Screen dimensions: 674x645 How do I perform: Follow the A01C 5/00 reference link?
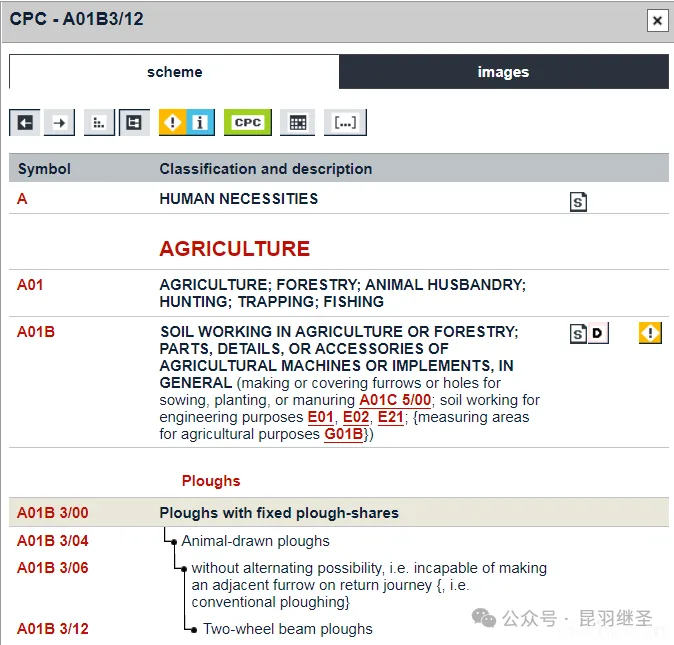pos(395,400)
